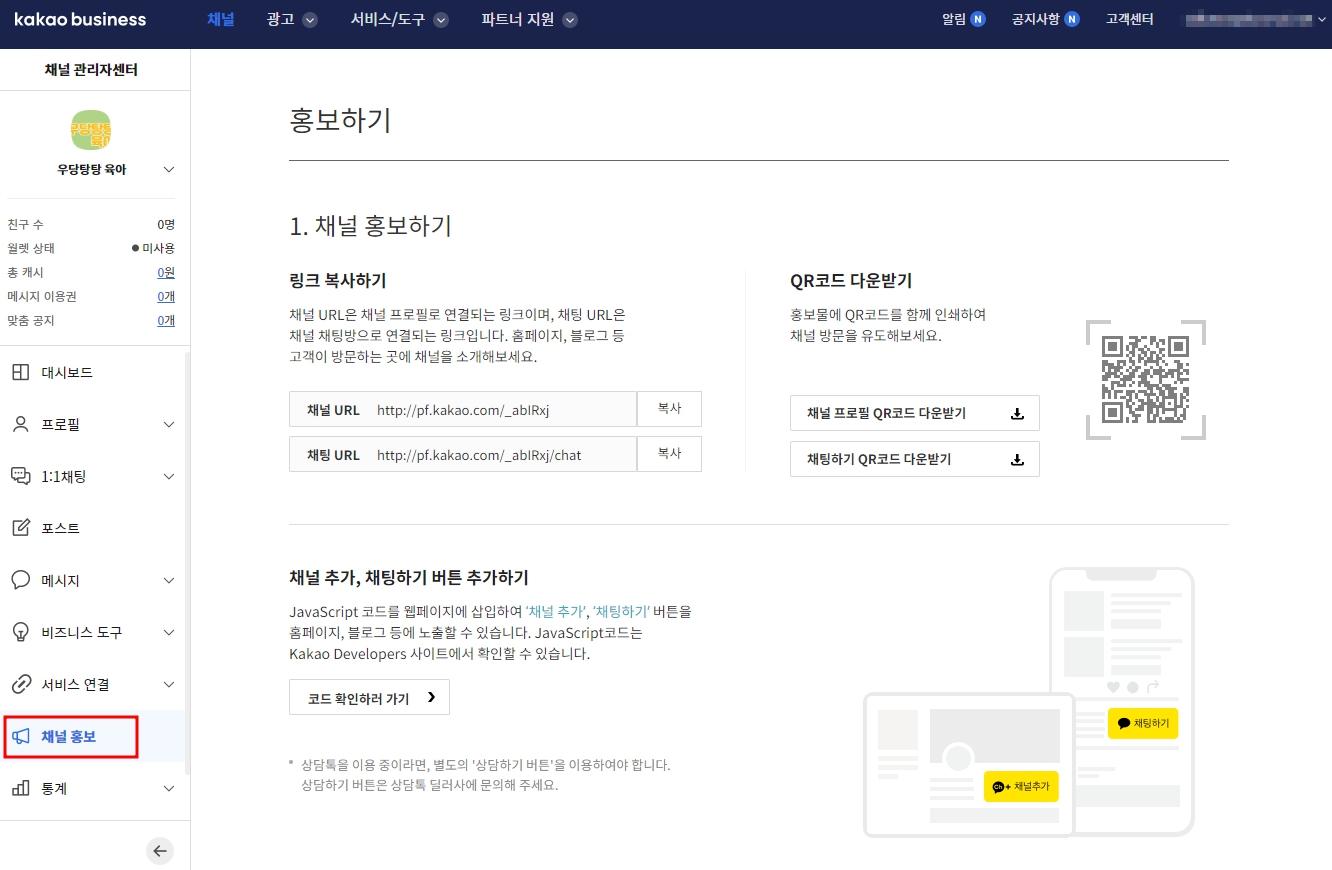Select the 채널 top navigation tab
This screenshot has height=870, width=1332.
tap(221, 19)
